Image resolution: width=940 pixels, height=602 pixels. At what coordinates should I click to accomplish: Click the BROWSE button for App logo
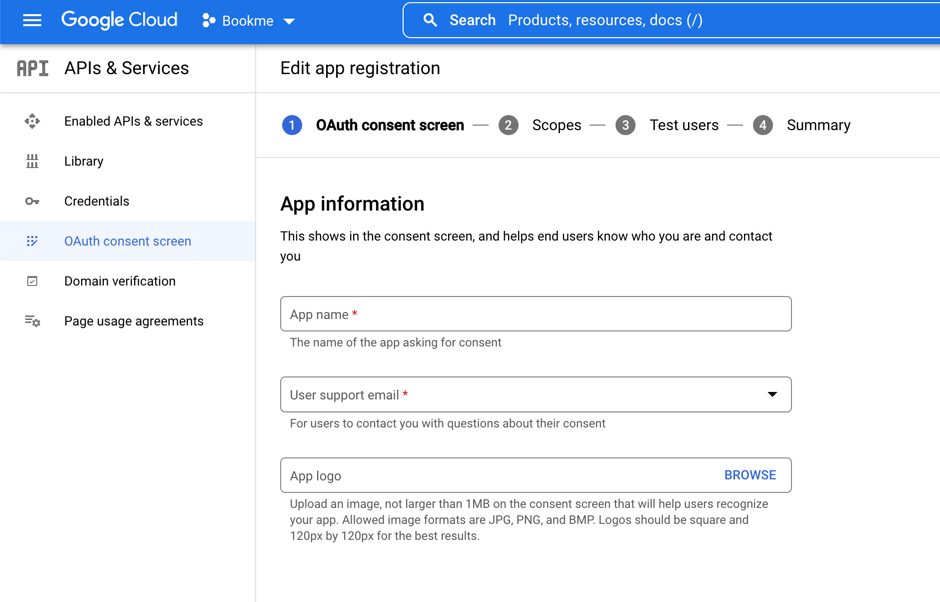click(x=749, y=475)
